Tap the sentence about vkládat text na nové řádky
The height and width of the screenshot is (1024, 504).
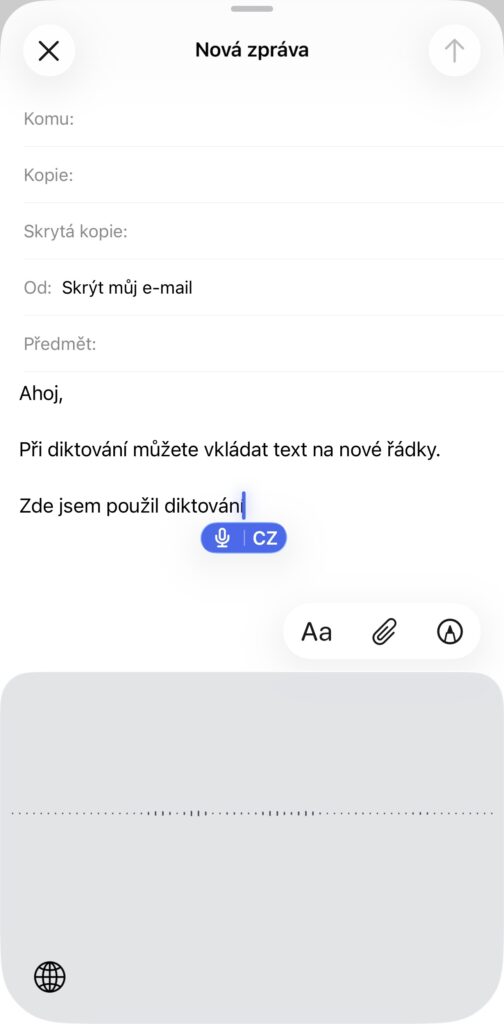[x=230, y=450]
